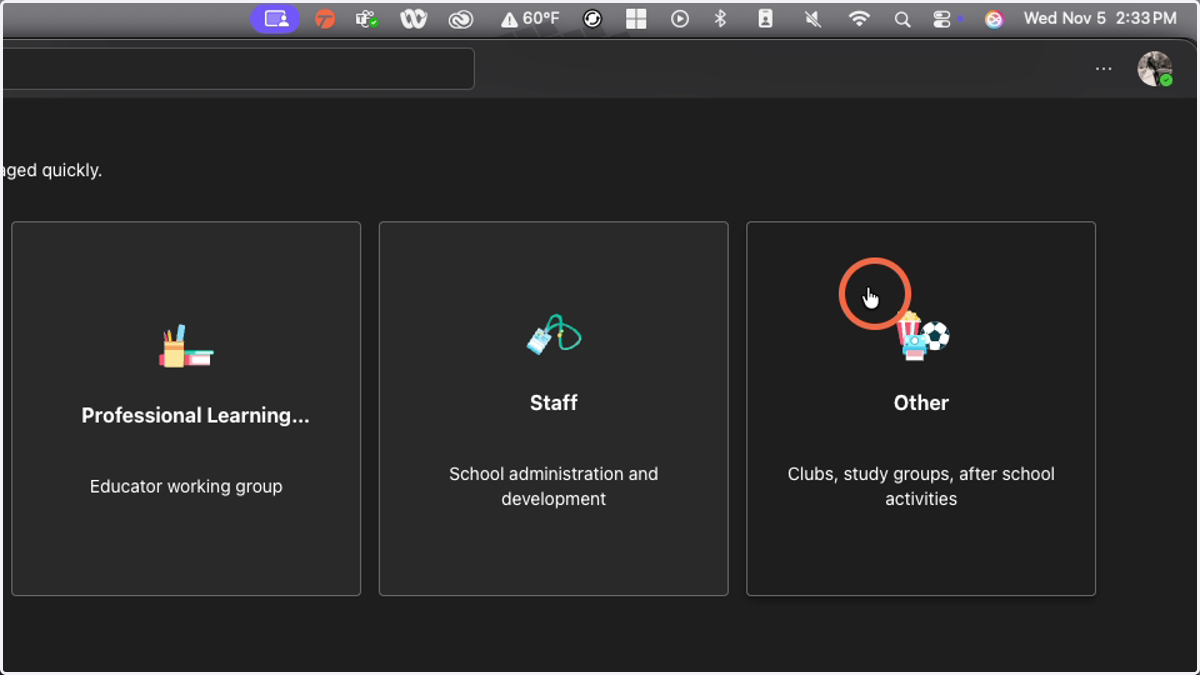Click the circular sync arrows menu bar icon
Screen dimensions: 1200x675
593,19
